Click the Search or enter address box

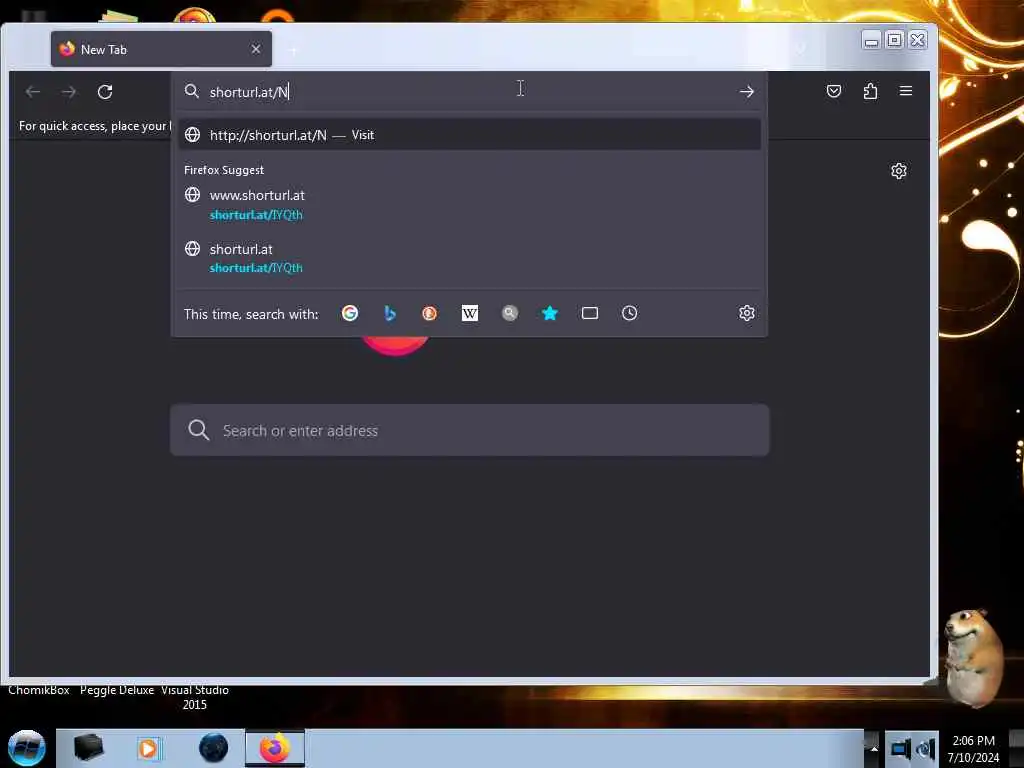tap(470, 430)
